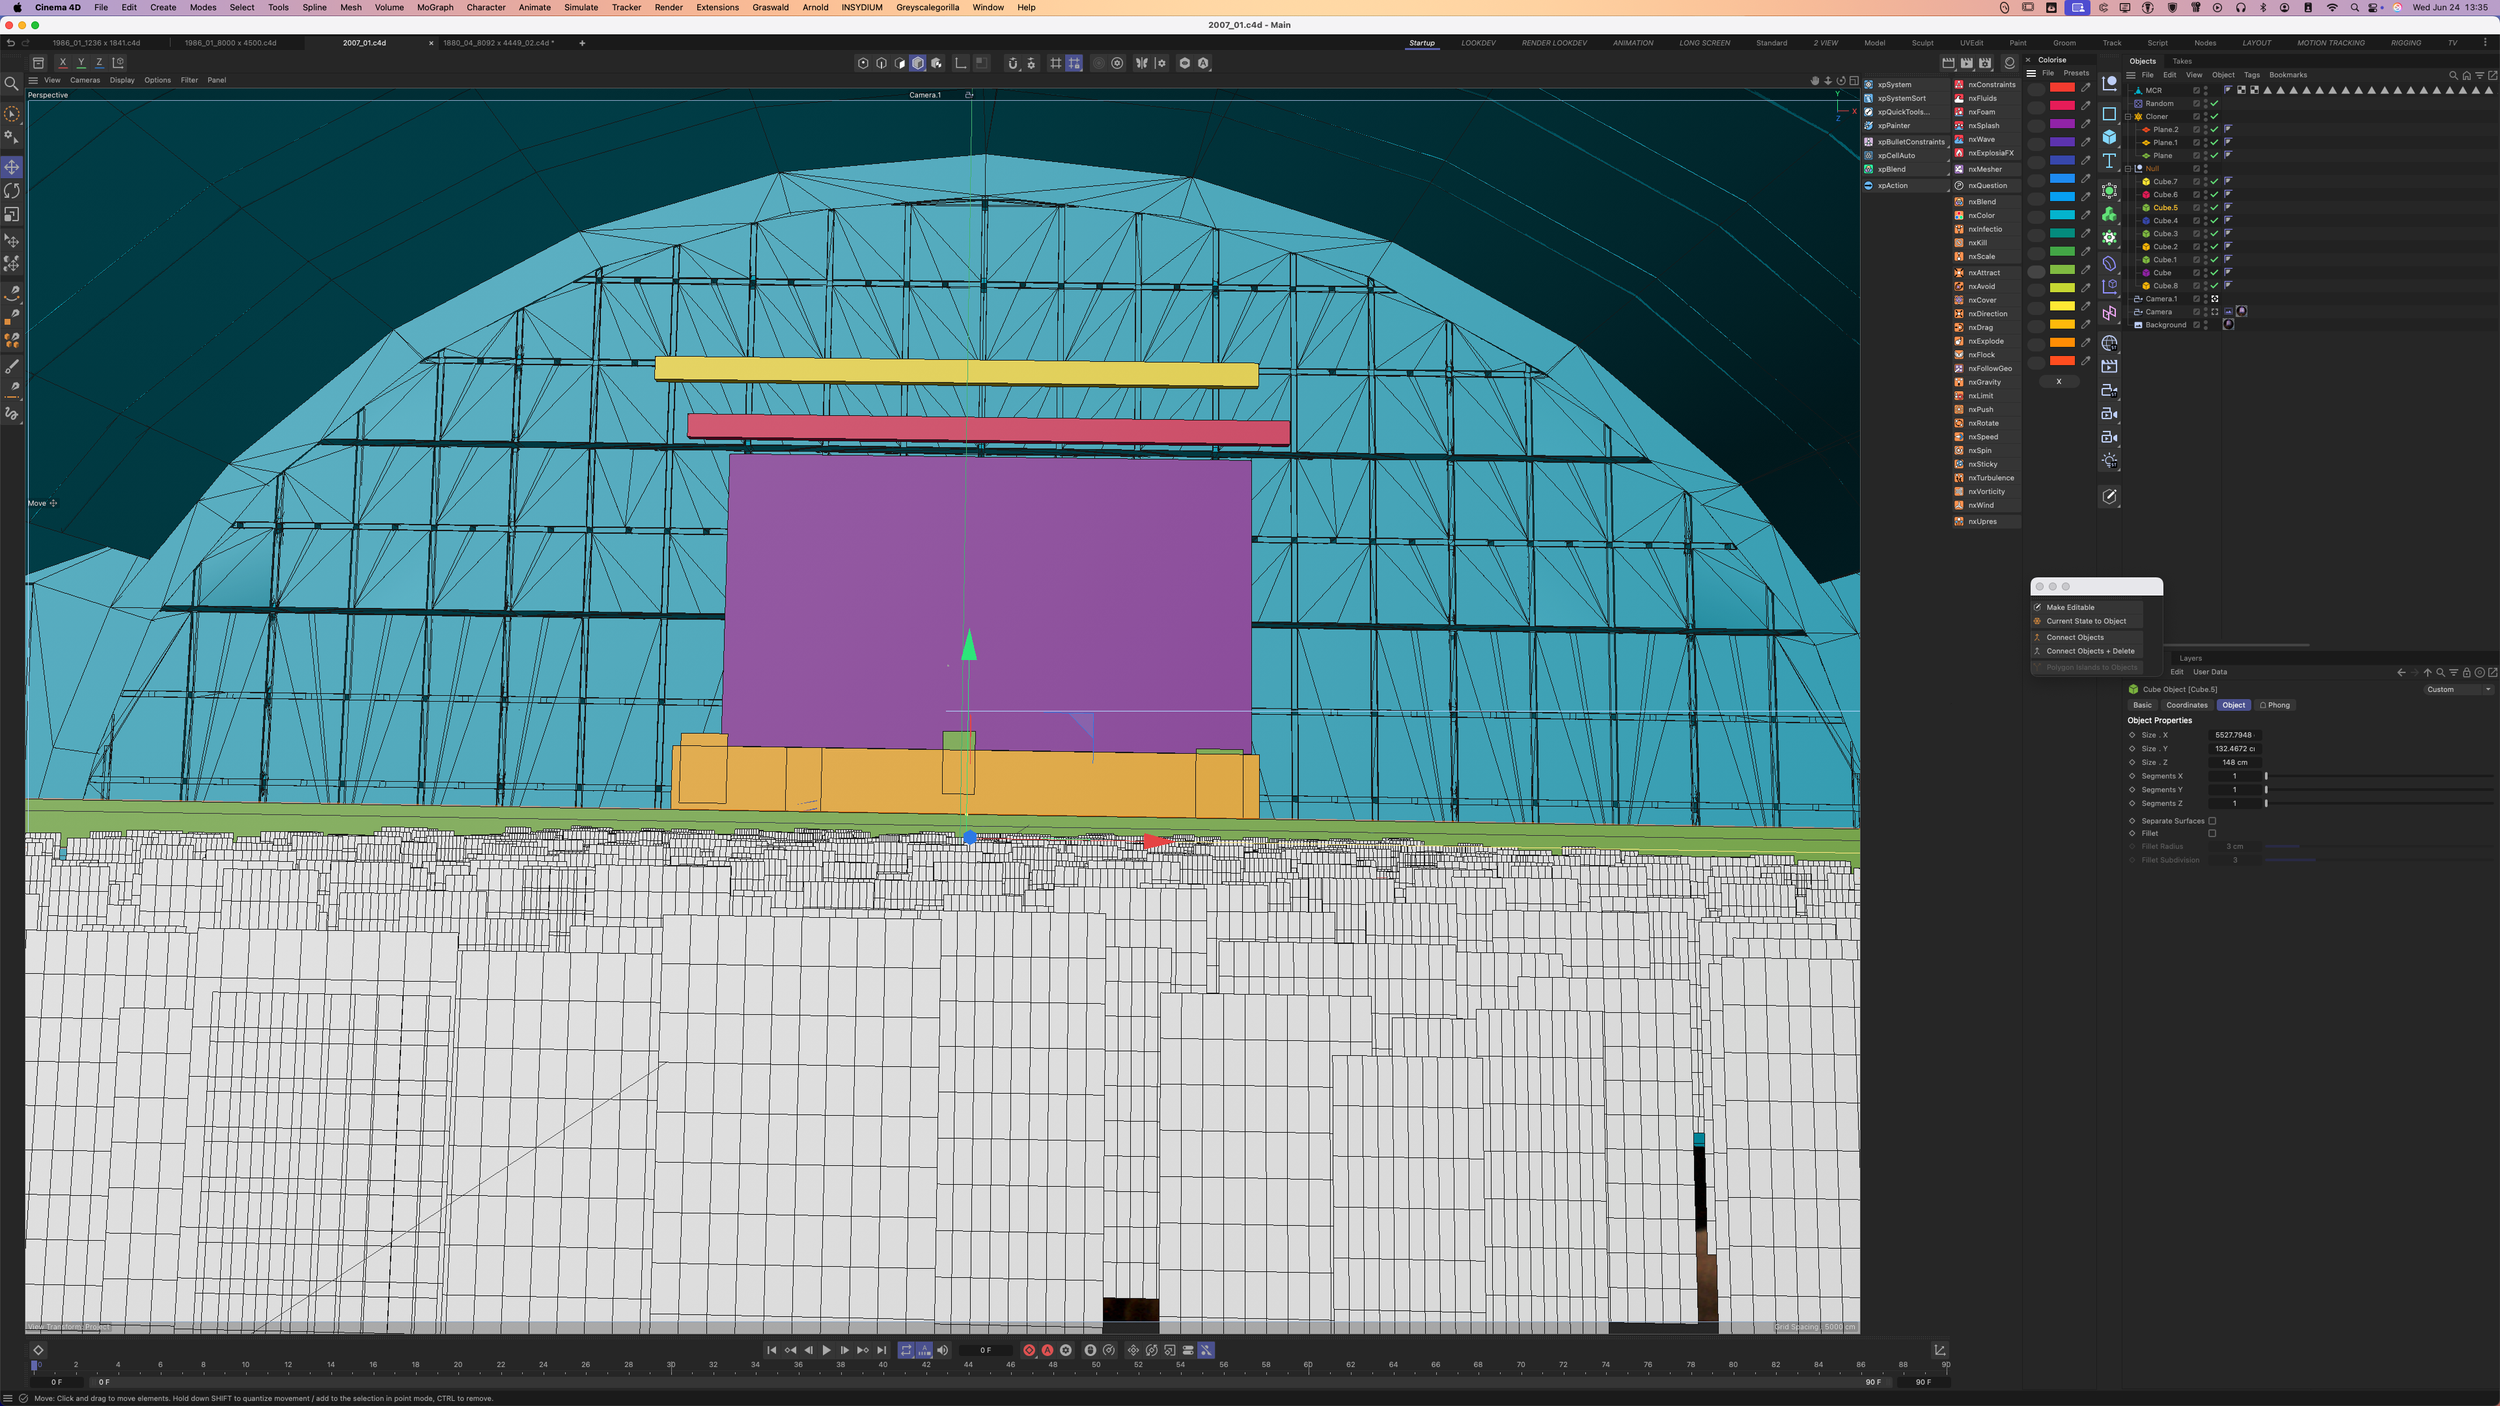
Task: Toggle the visibility dots for Background object
Action: pyautogui.click(x=2205, y=325)
